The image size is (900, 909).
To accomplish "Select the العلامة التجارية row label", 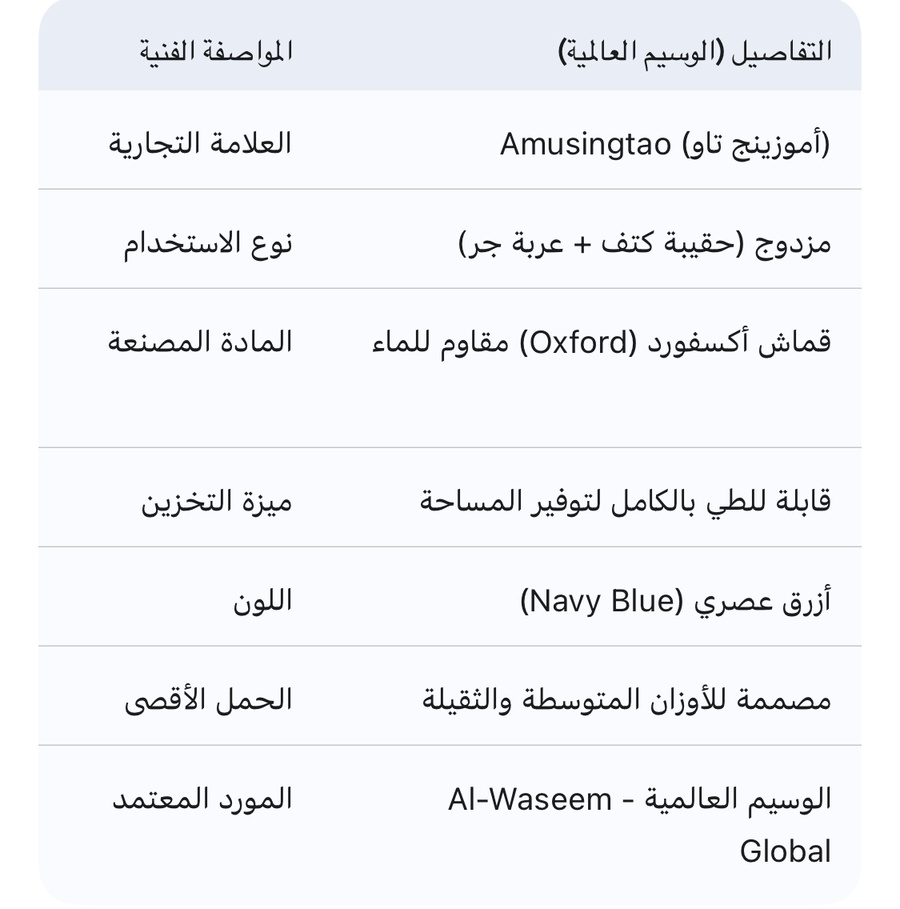I will (200, 143).
